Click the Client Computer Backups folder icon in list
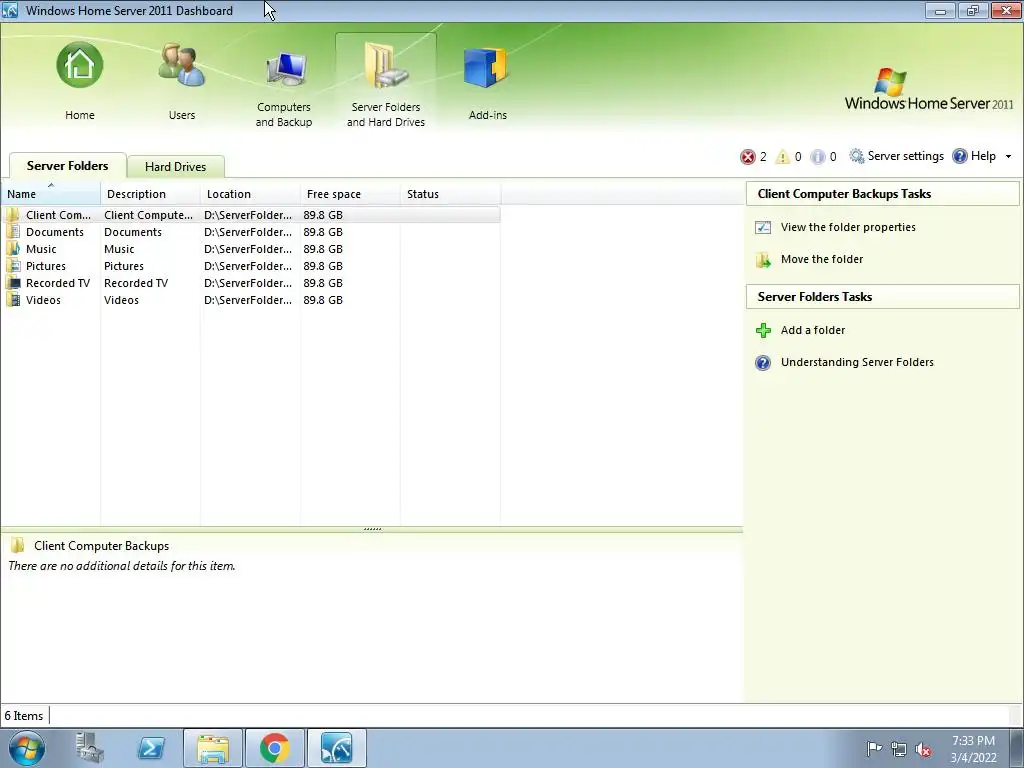The image size is (1024, 768). (x=13, y=215)
